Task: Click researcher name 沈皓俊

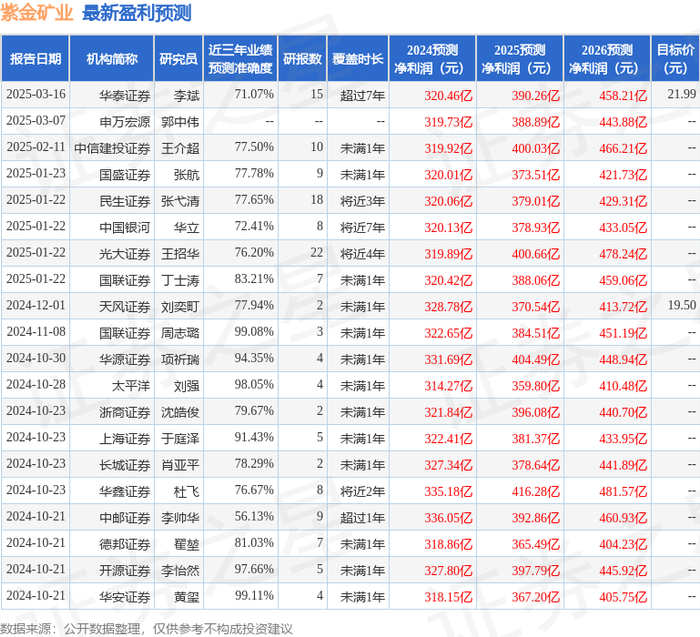Action: click(x=180, y=412)
